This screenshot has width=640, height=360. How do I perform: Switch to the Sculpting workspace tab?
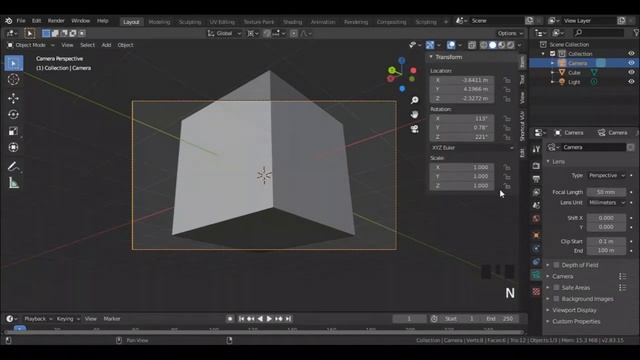click(190, 22)
